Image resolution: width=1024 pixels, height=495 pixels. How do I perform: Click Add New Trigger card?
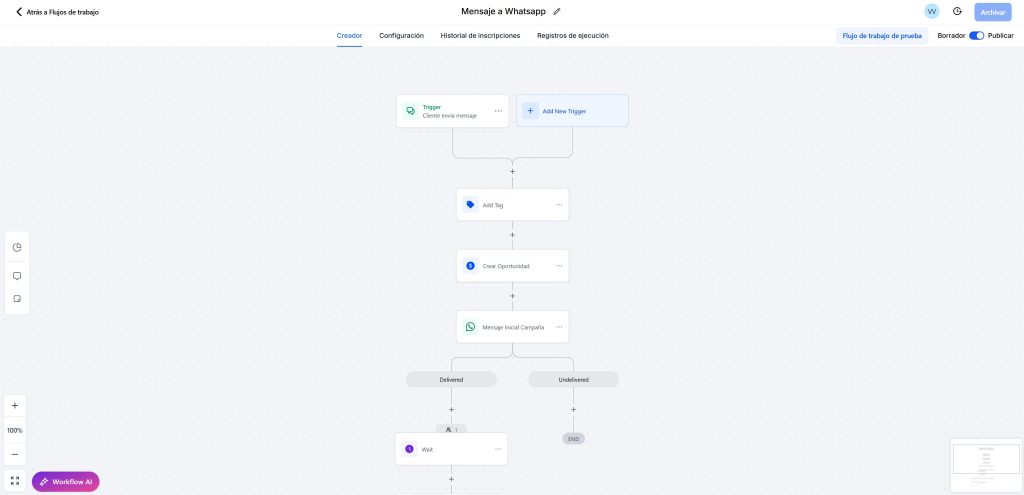(573, 111)
